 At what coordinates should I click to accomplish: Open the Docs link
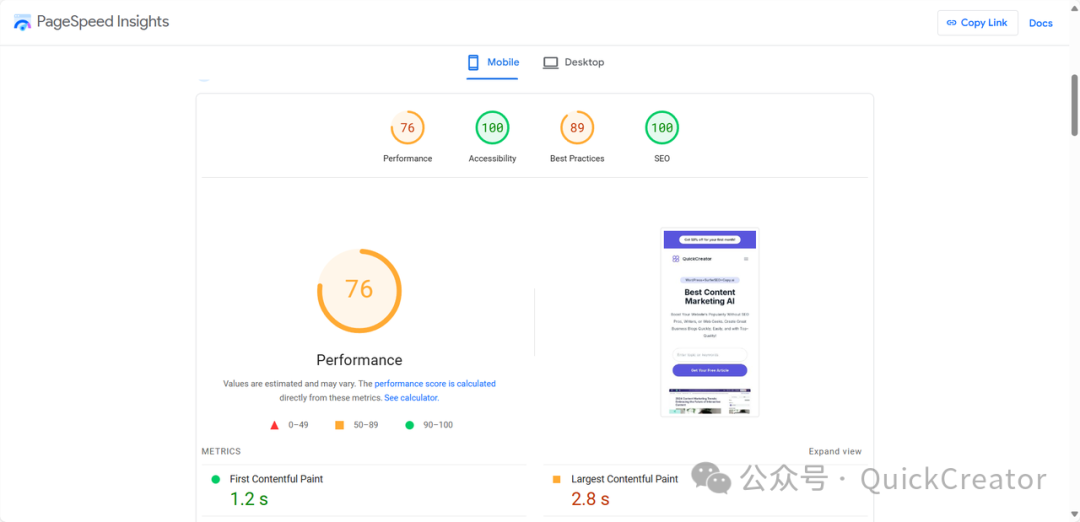click(1040, 23)
